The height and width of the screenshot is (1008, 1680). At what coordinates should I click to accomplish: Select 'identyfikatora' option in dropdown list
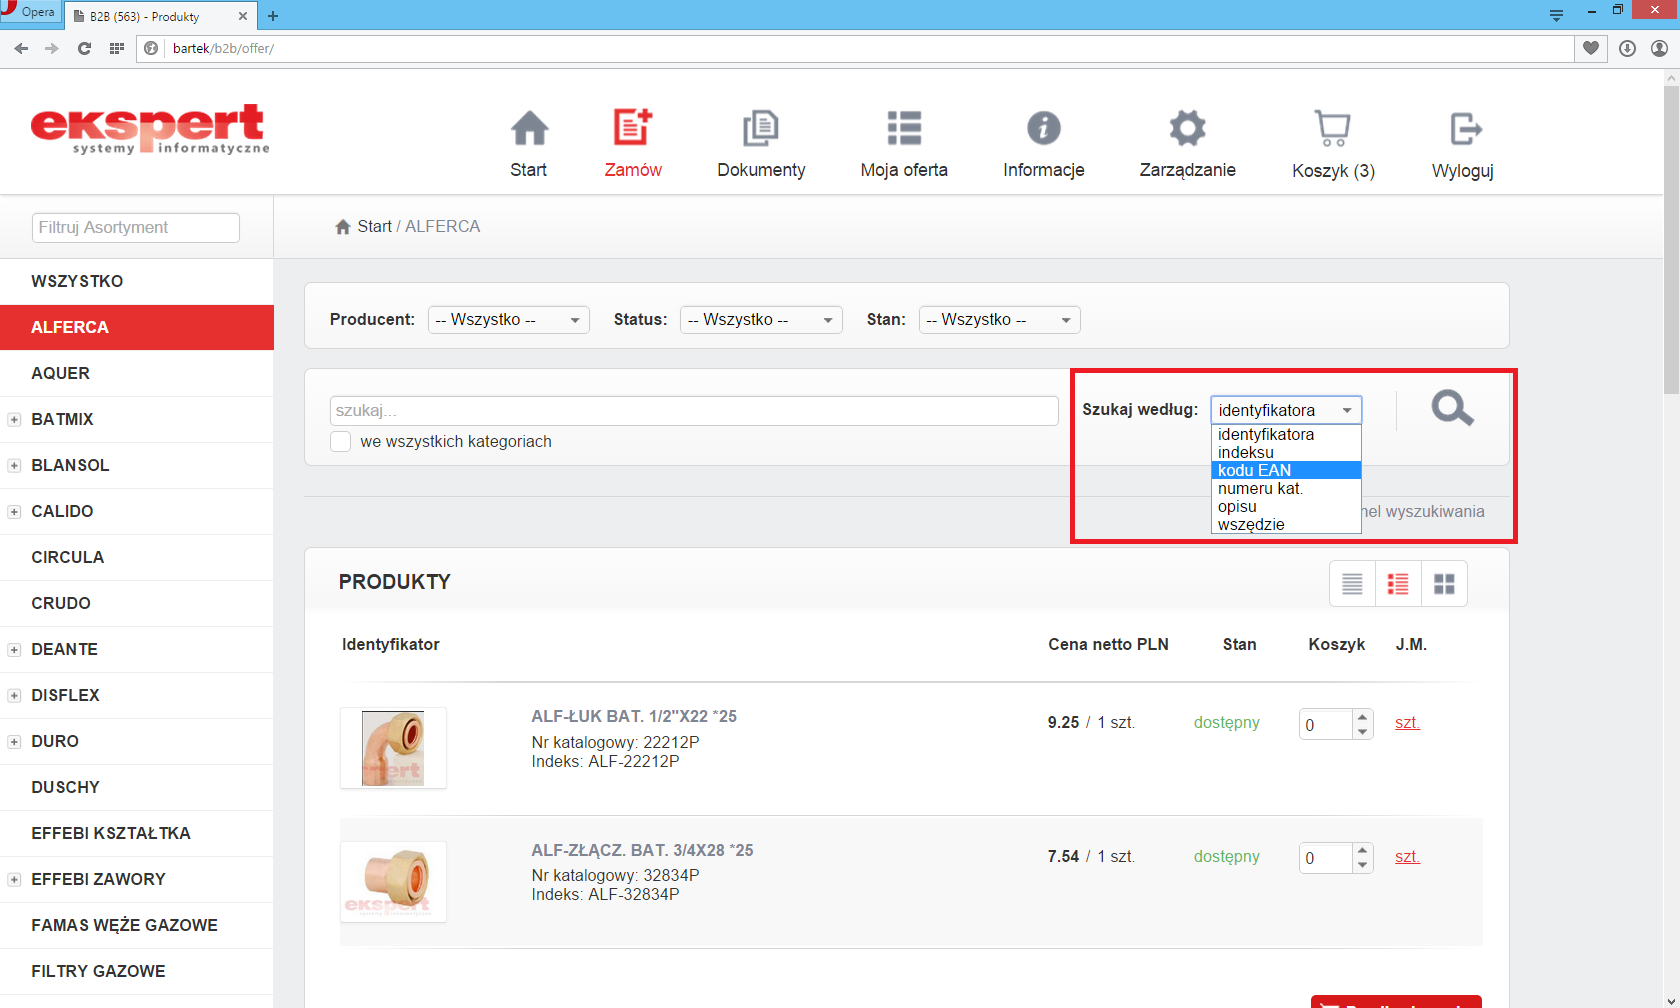pos(1286,434)
